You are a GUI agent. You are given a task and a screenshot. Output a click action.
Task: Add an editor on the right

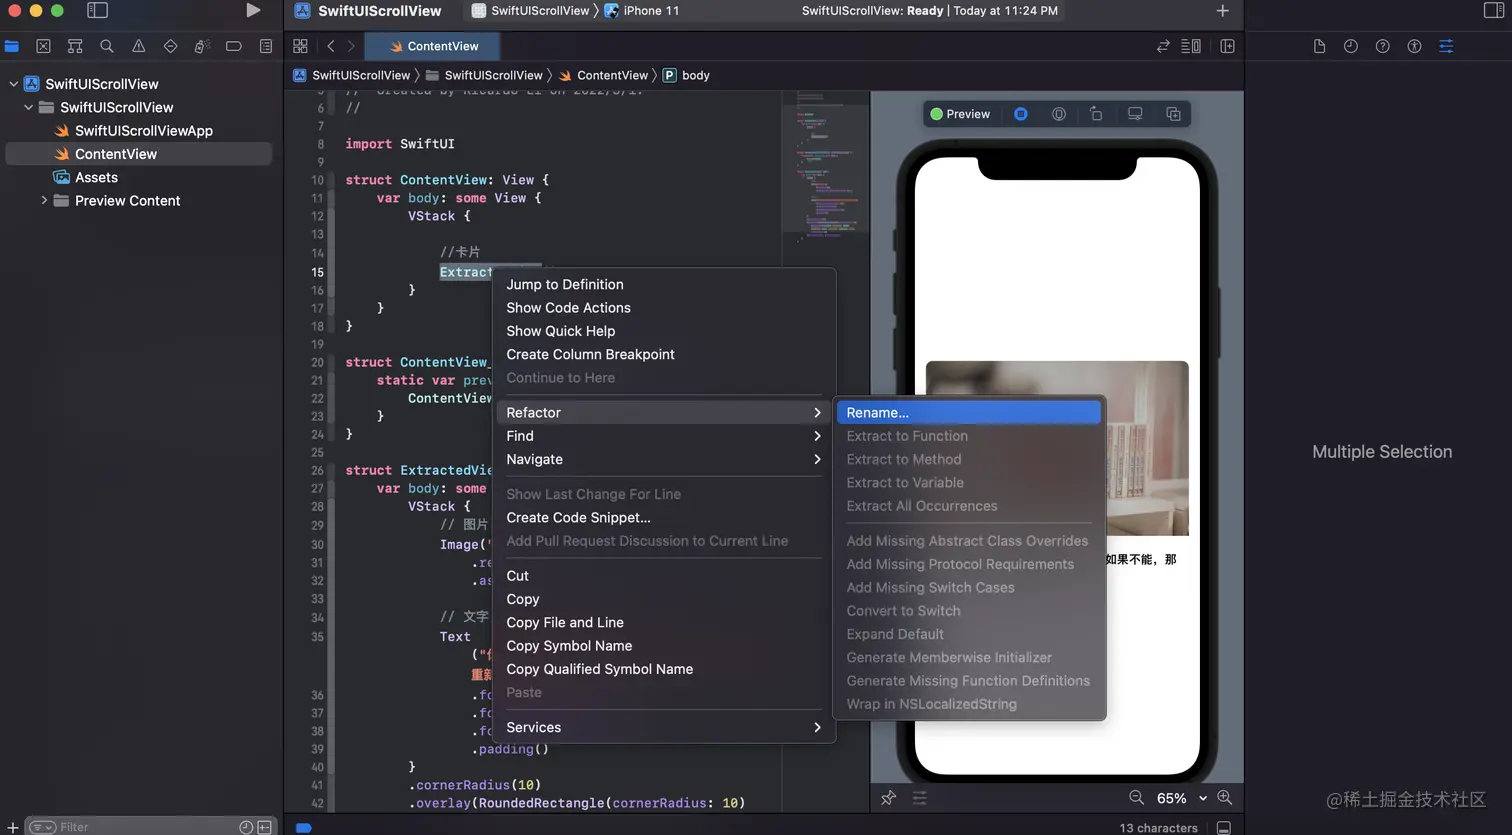coord(1227,46)
